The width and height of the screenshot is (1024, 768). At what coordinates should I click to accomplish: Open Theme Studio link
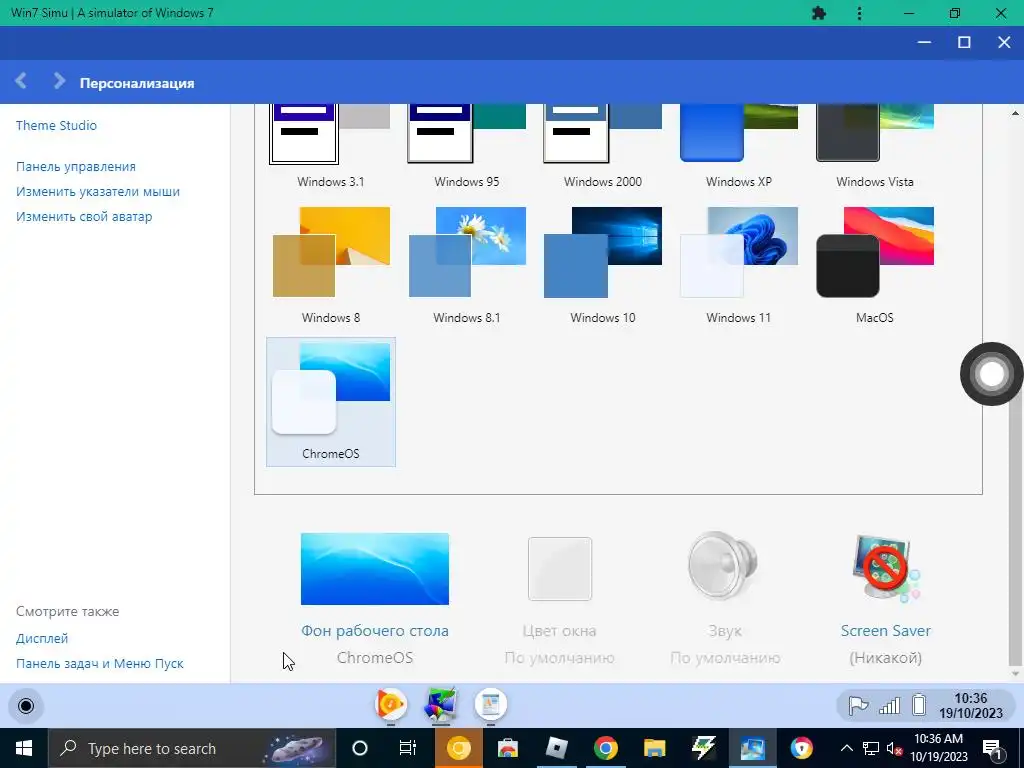click(x=56, y=125)
